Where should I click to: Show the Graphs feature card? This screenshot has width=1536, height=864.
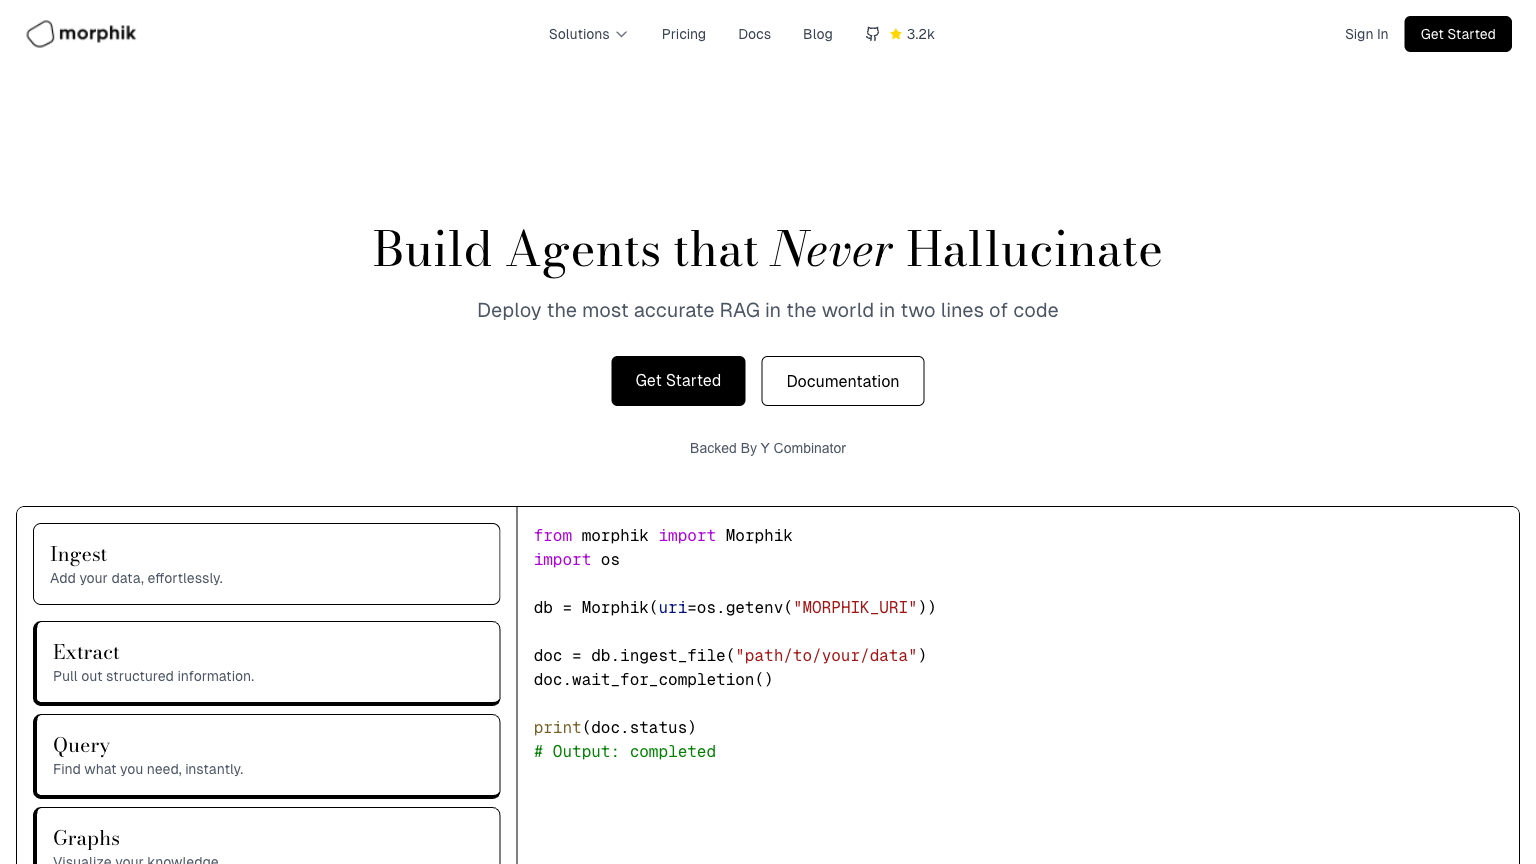click(x=266, y=840)
